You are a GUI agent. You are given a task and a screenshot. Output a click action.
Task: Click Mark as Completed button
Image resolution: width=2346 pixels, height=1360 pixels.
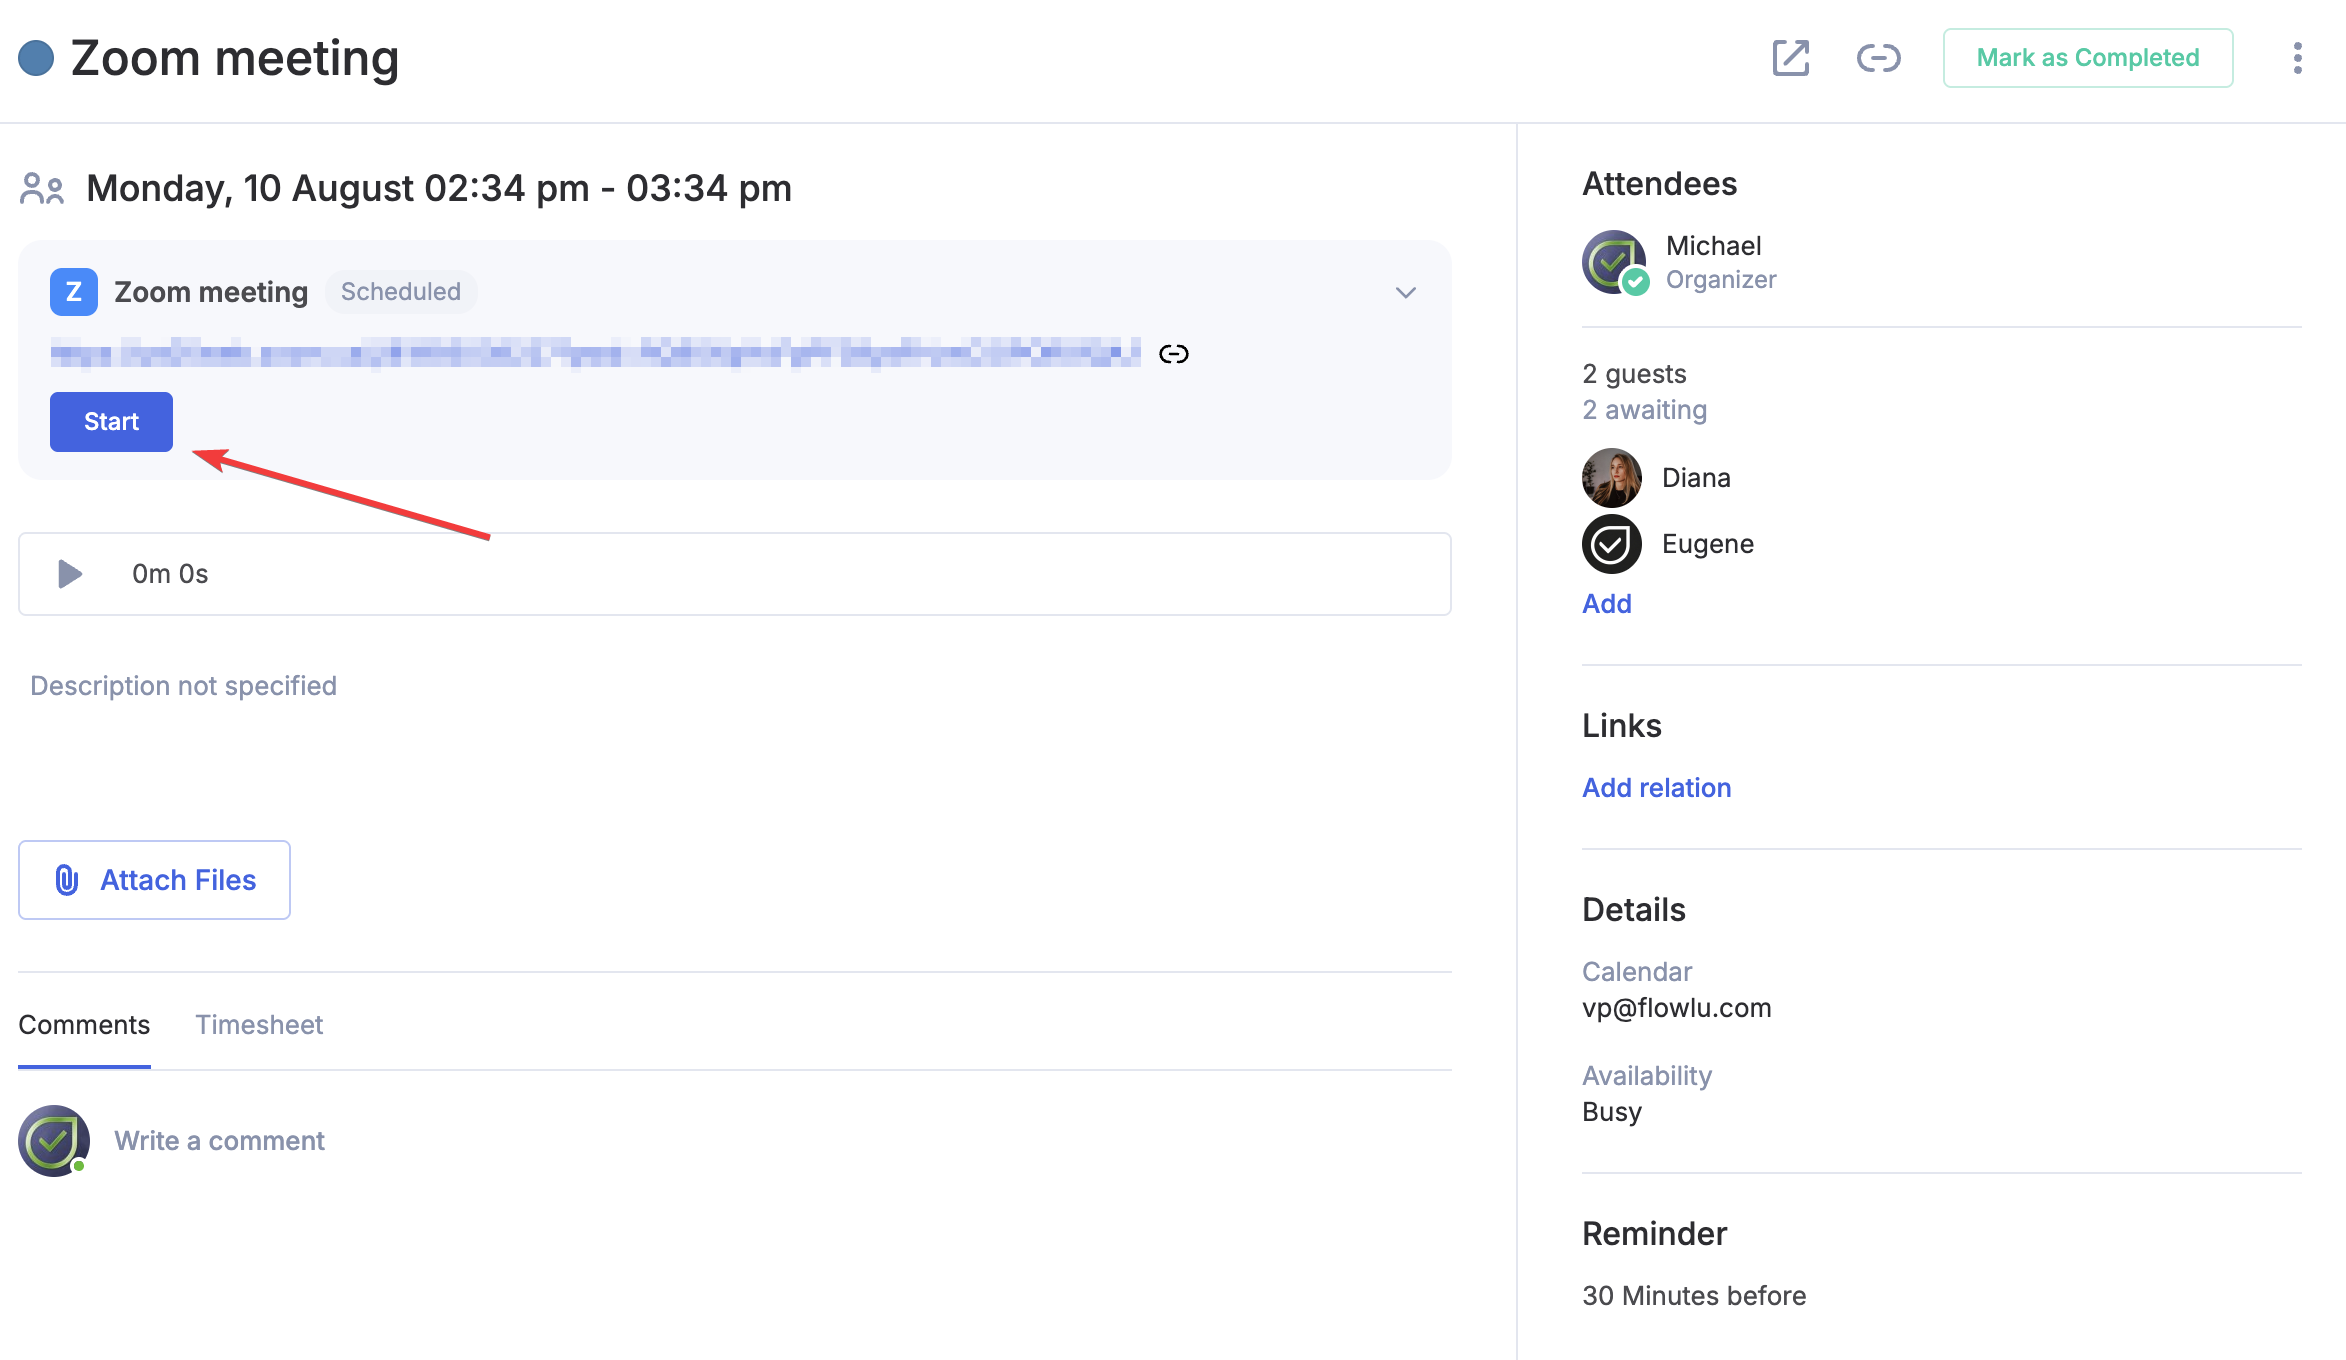pyautogui.click(x=2088, y=58)
